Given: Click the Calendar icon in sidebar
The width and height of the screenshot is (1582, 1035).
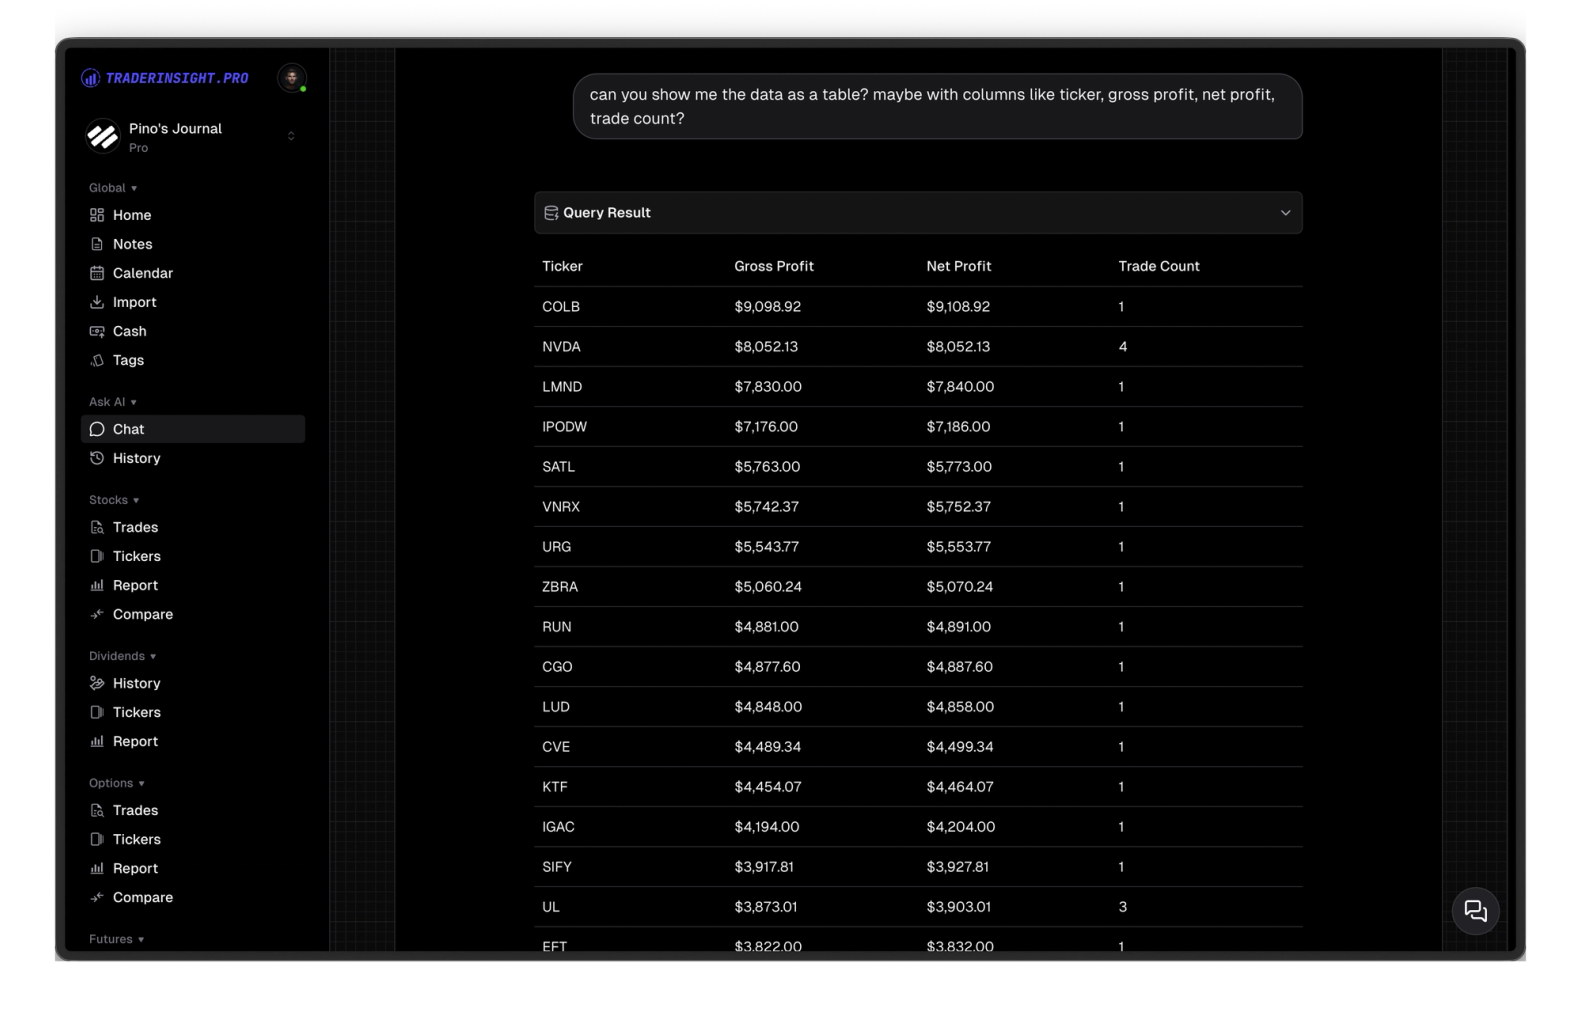Looking at the screenshot, I should click(97, 273).
